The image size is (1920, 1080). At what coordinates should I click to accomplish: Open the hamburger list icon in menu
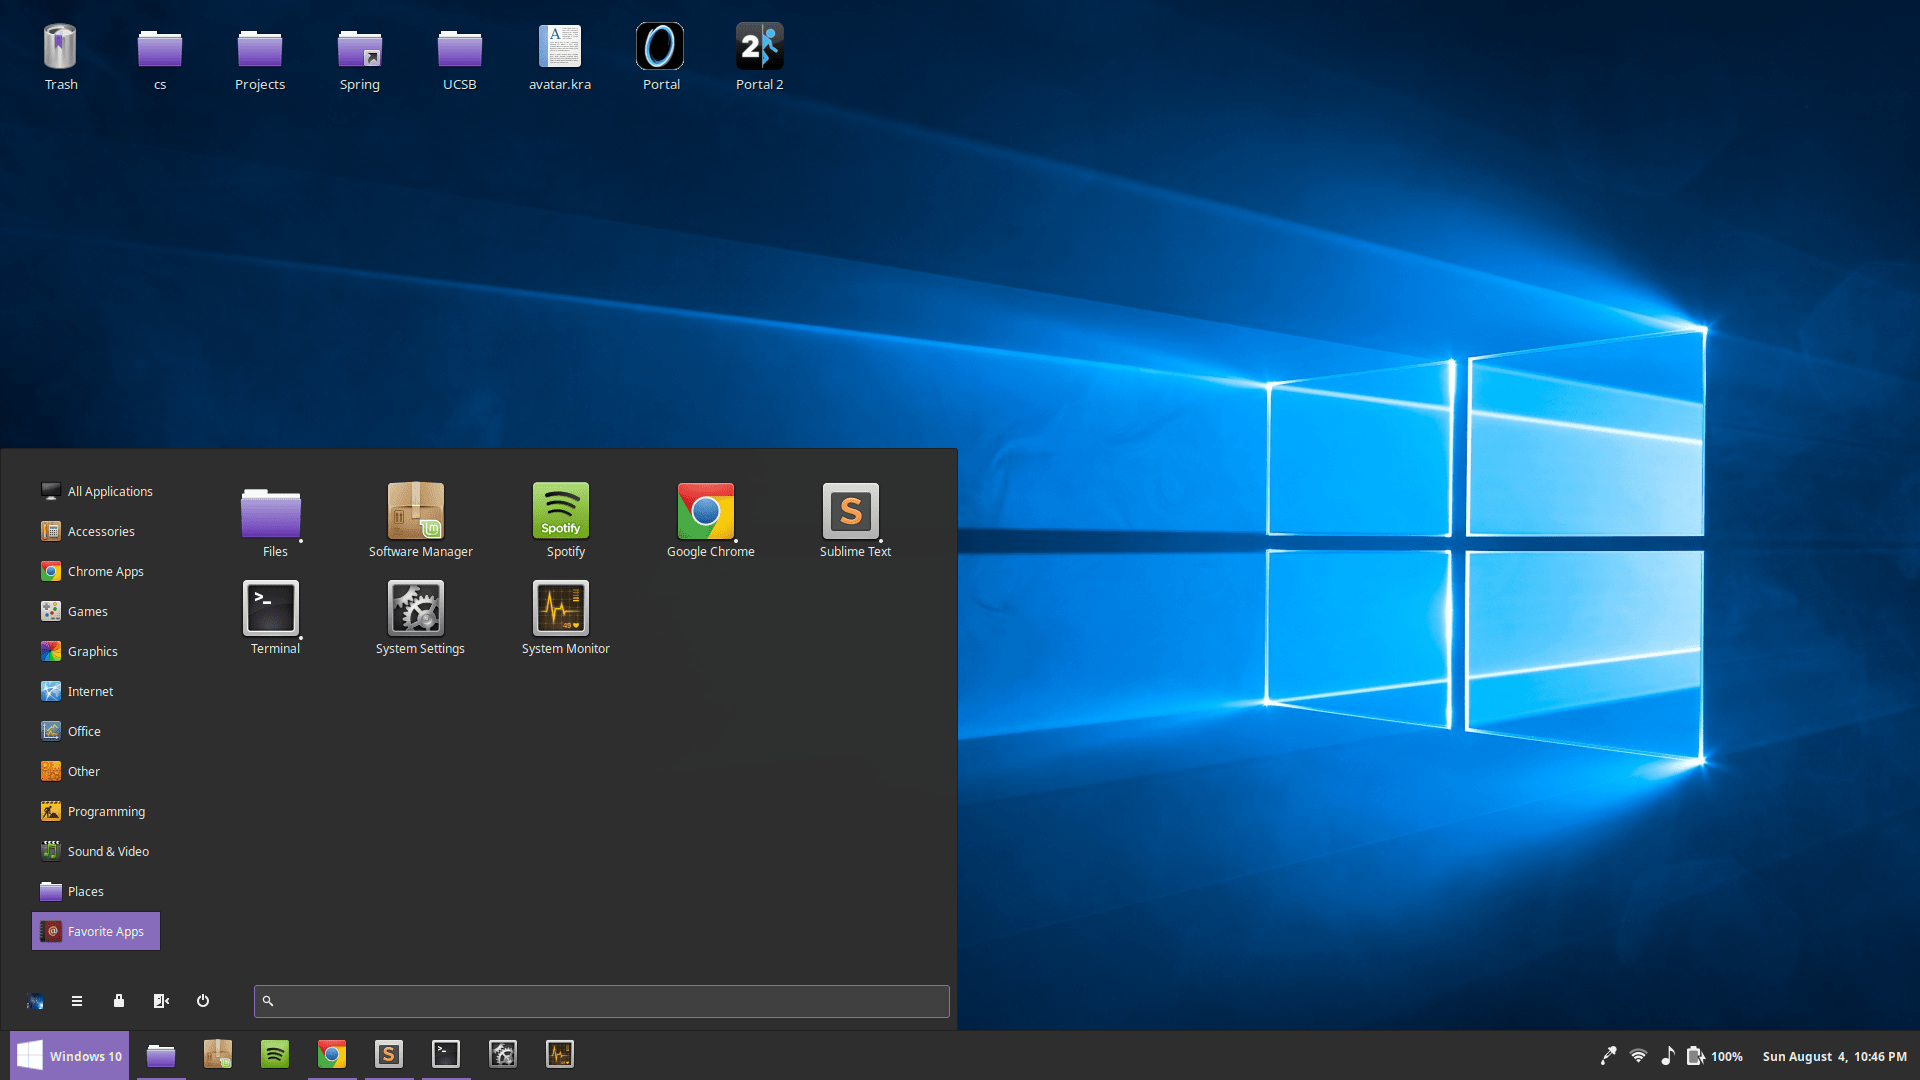click(77, 1001)
